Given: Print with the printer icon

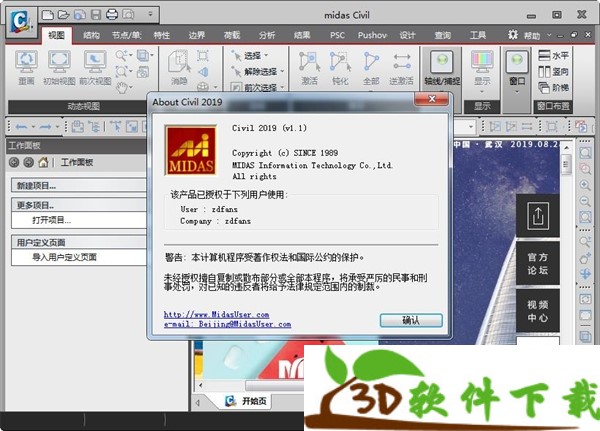Looking at the screenshot, I should [112, 15].
